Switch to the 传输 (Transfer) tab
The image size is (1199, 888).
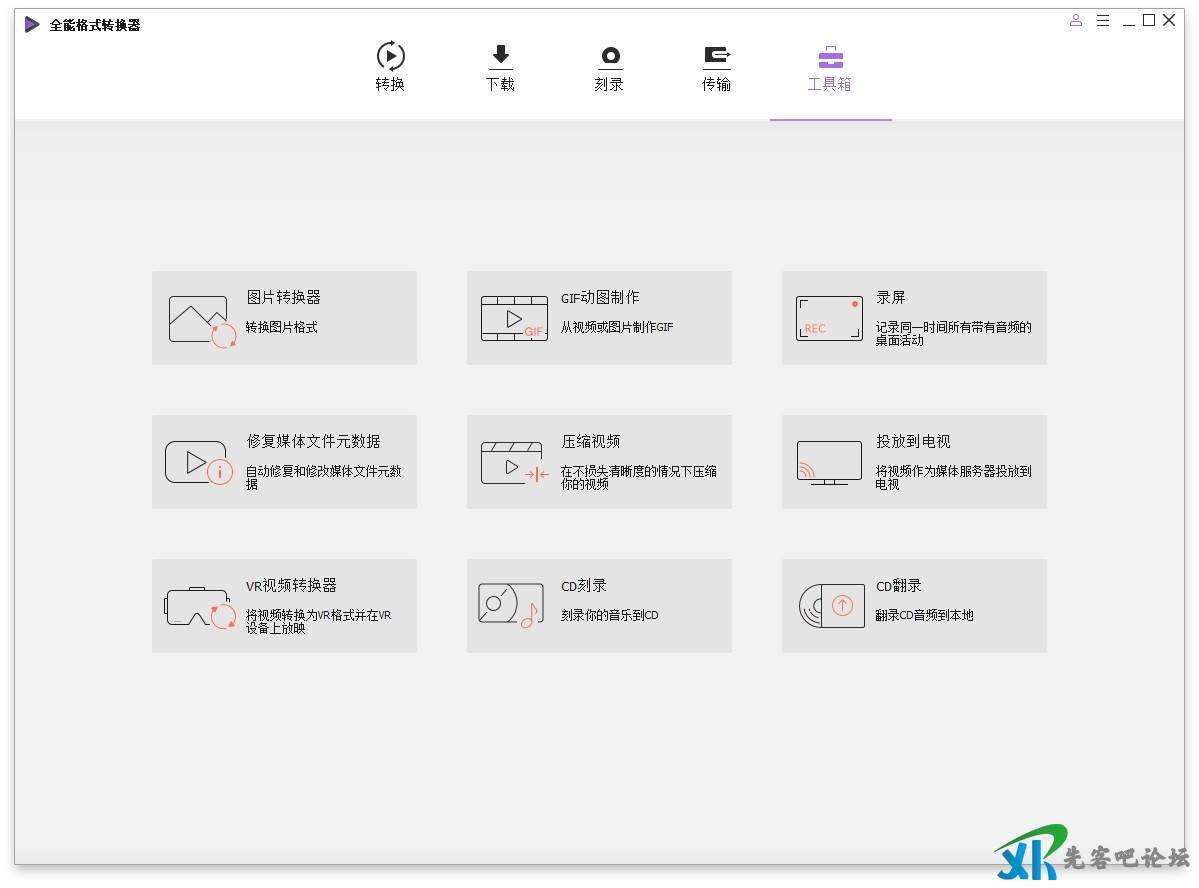(716, 68)
